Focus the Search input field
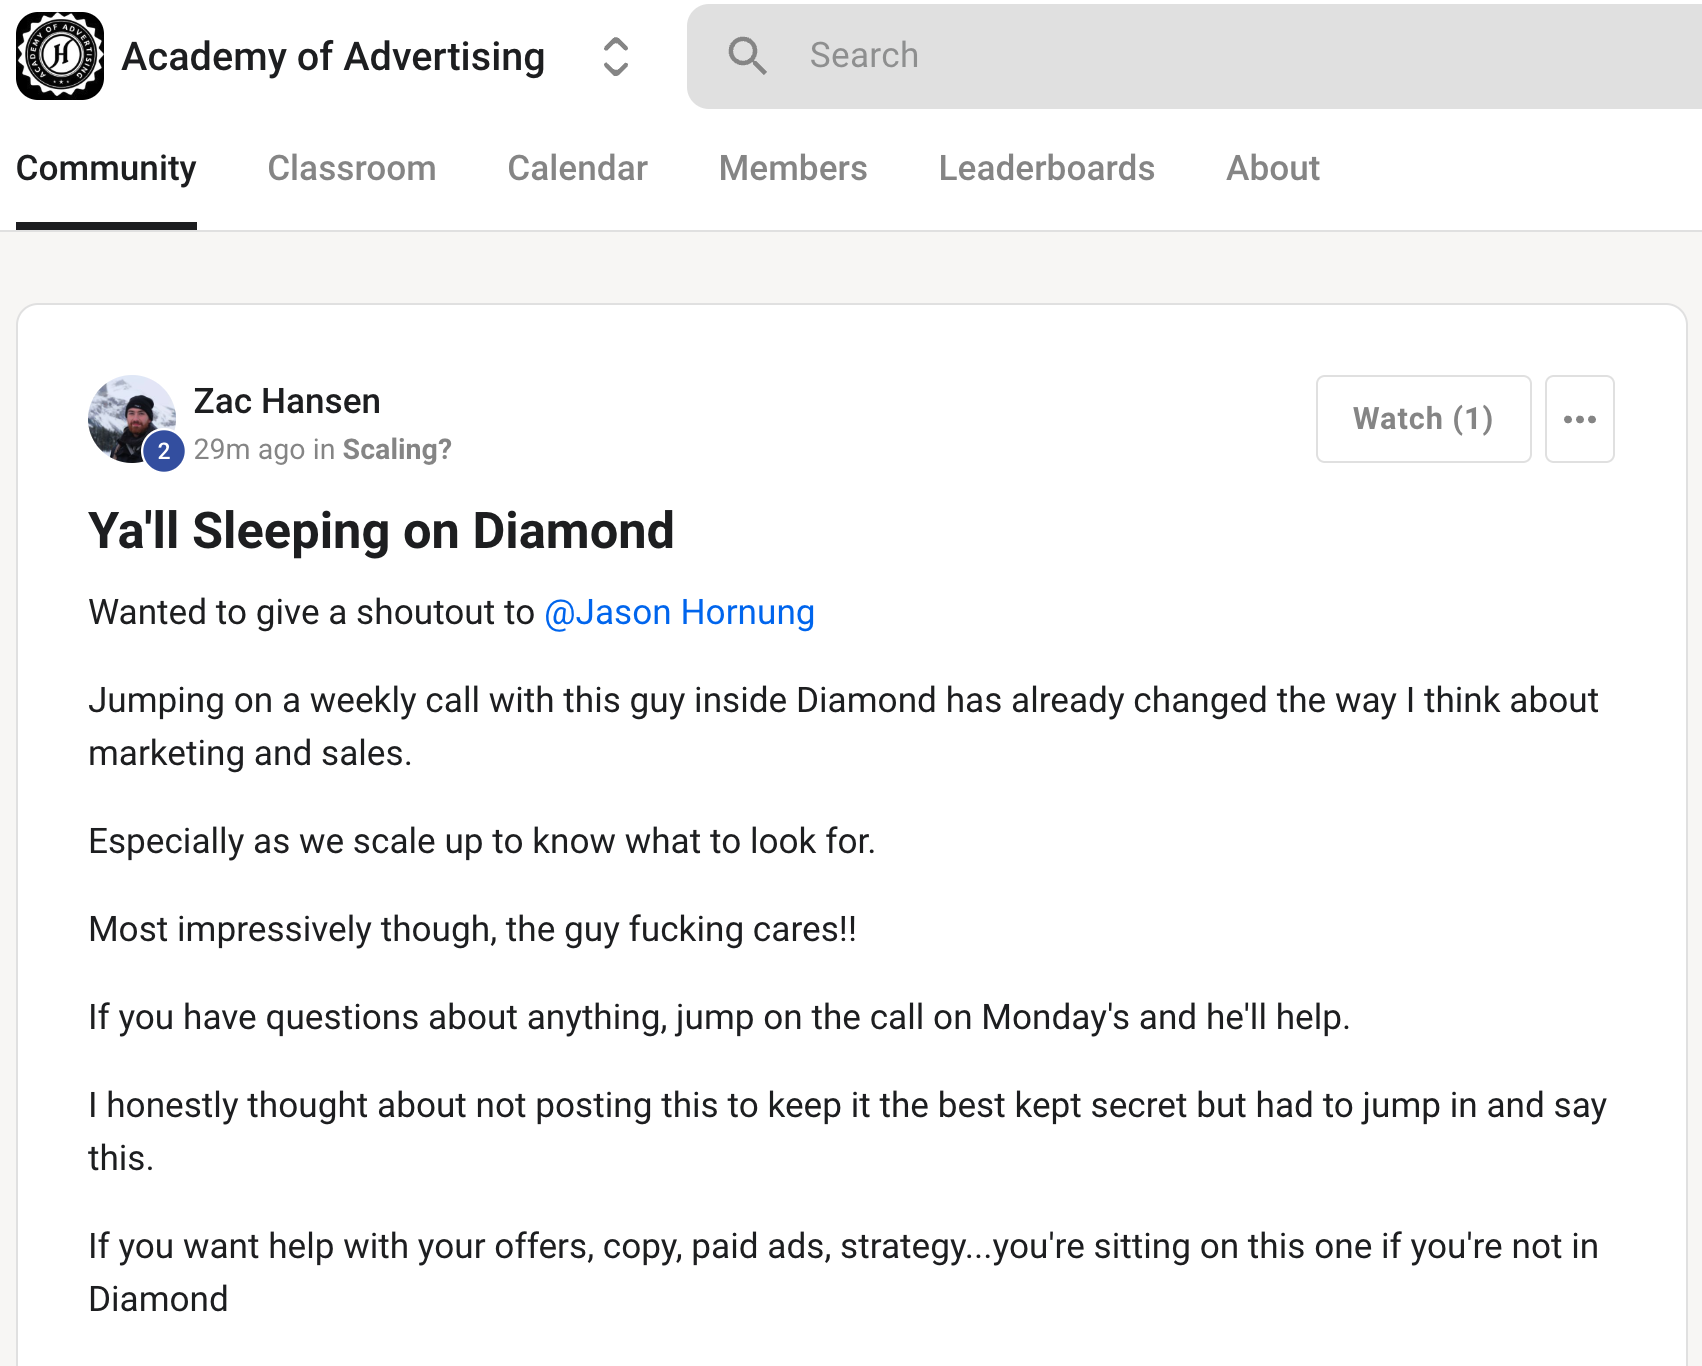 point(1200,56)
